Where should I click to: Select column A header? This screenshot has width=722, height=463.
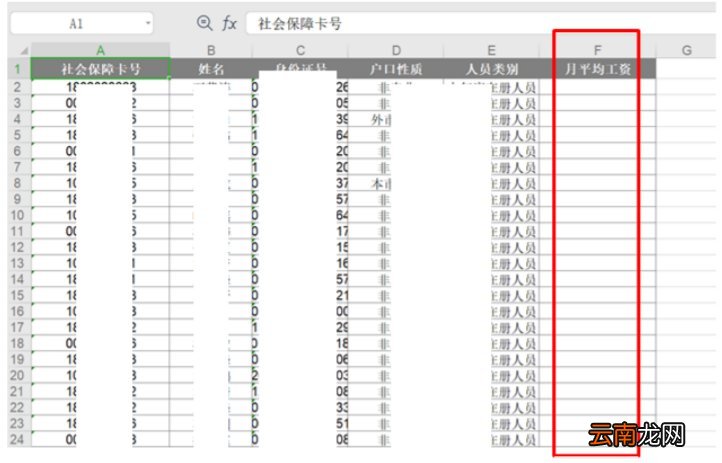coord(100,50)
